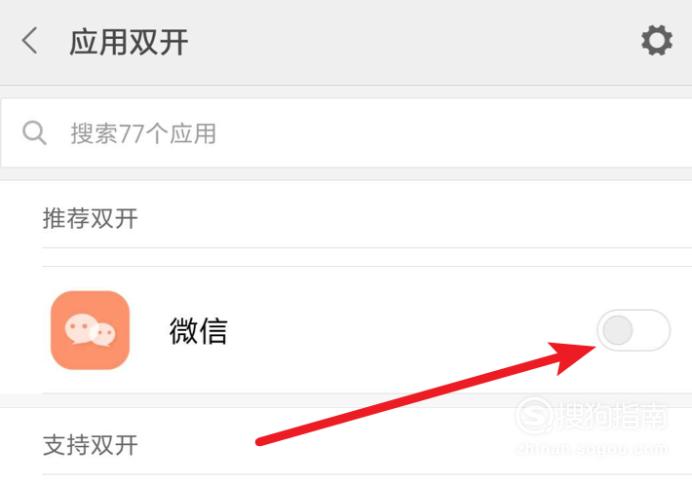The height and width of the screenshot is (483, 692).
Task: Tap the orange WeChat app icon
Action: point(90,330)
